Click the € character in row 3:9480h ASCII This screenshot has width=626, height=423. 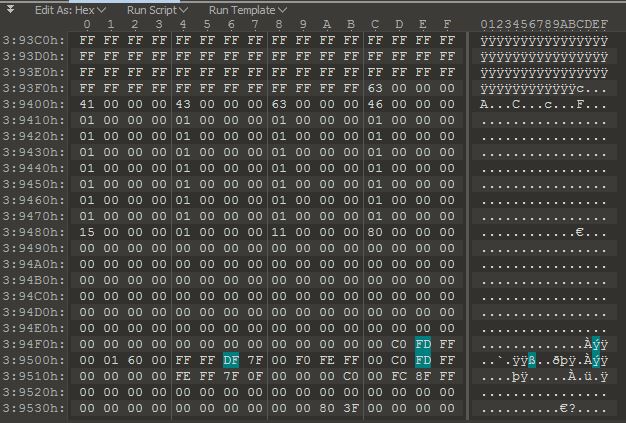(579, 232)
